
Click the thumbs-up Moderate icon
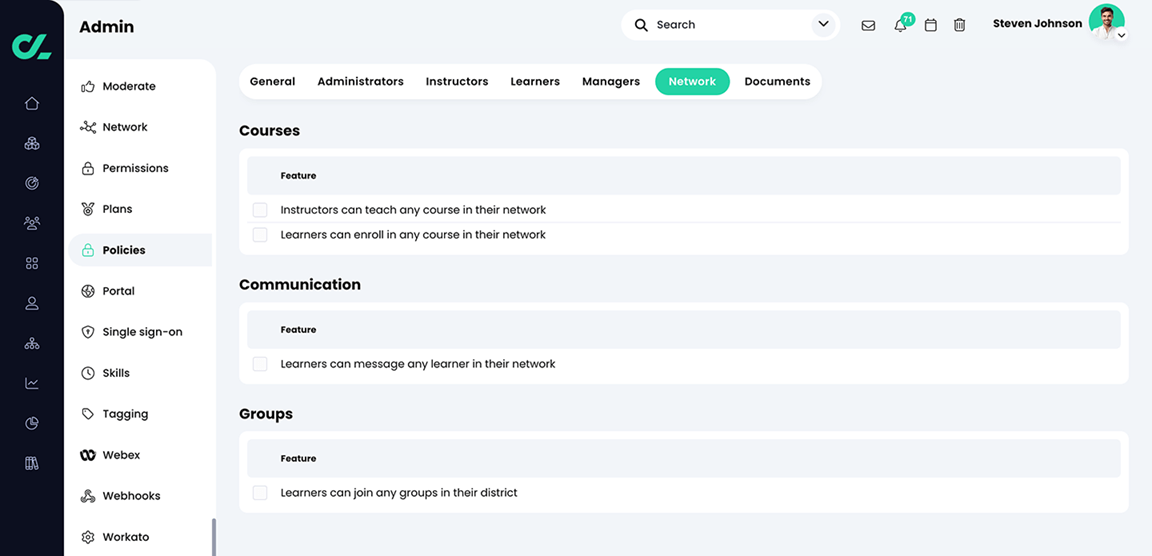tap(88, 86)
